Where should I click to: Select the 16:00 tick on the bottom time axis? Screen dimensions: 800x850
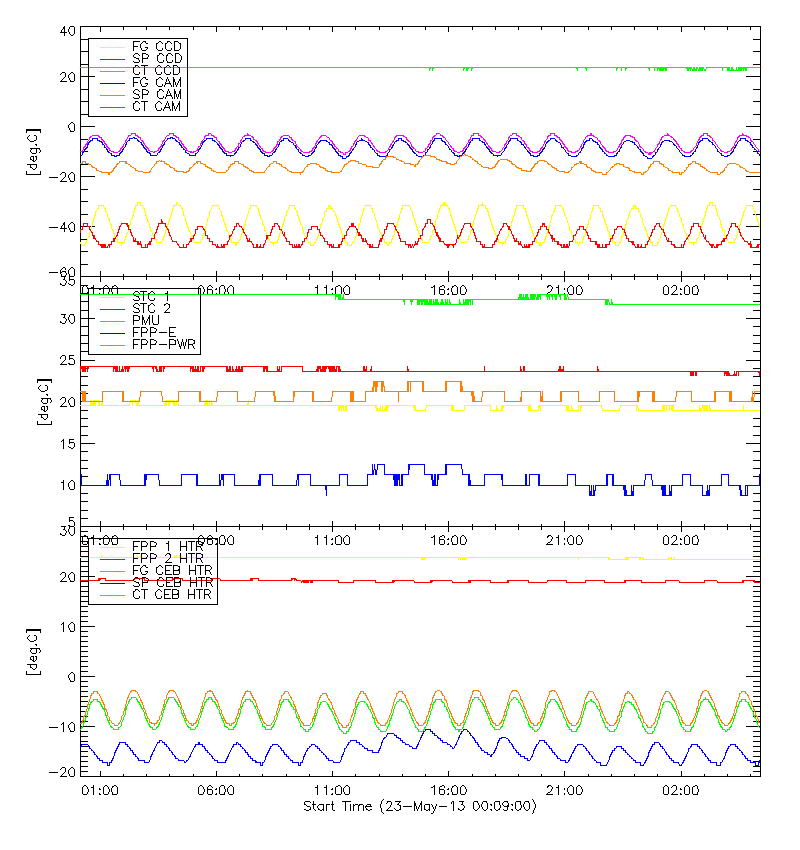tap(449, 791)
